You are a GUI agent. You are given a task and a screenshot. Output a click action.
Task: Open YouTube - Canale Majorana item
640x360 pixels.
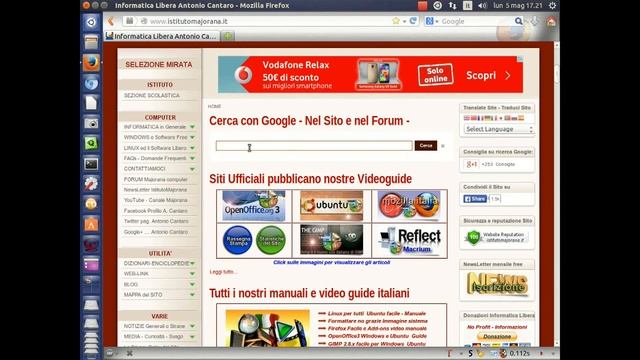(x=156, y=200)
